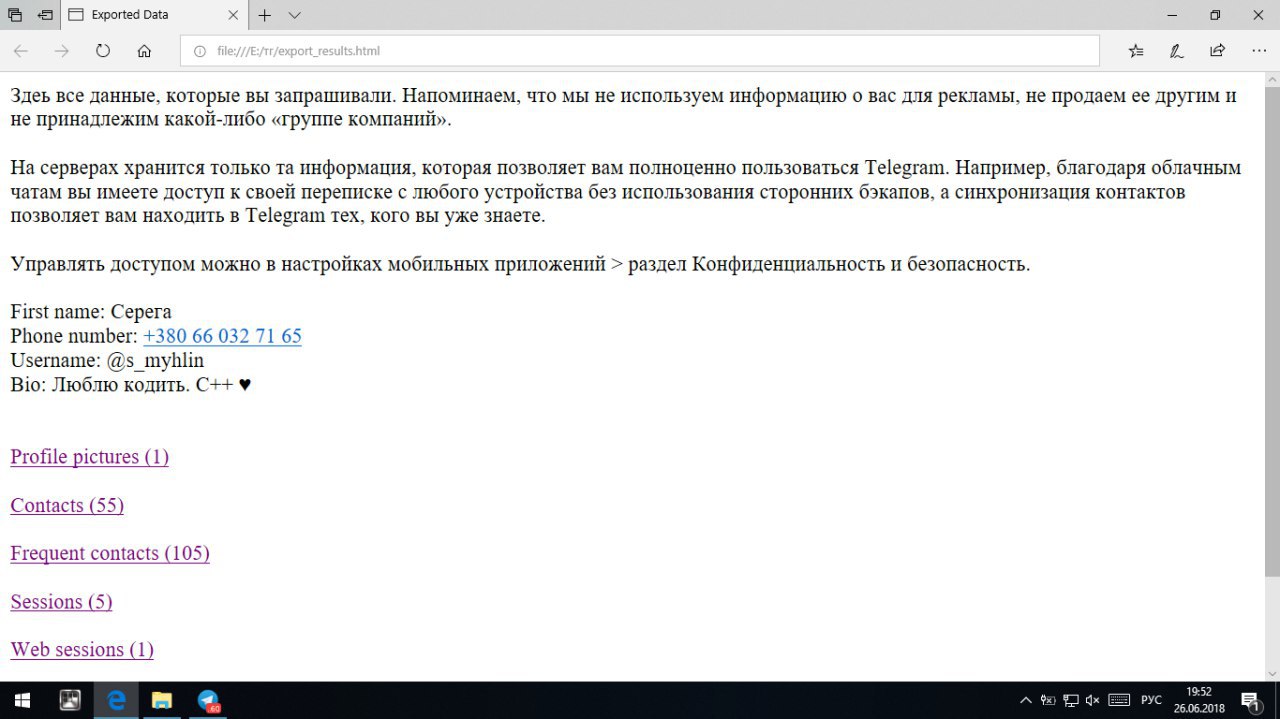Open the Action Center notifications icon
The width and height of the screenshot is (1280, 719).
pos(1251,700)
